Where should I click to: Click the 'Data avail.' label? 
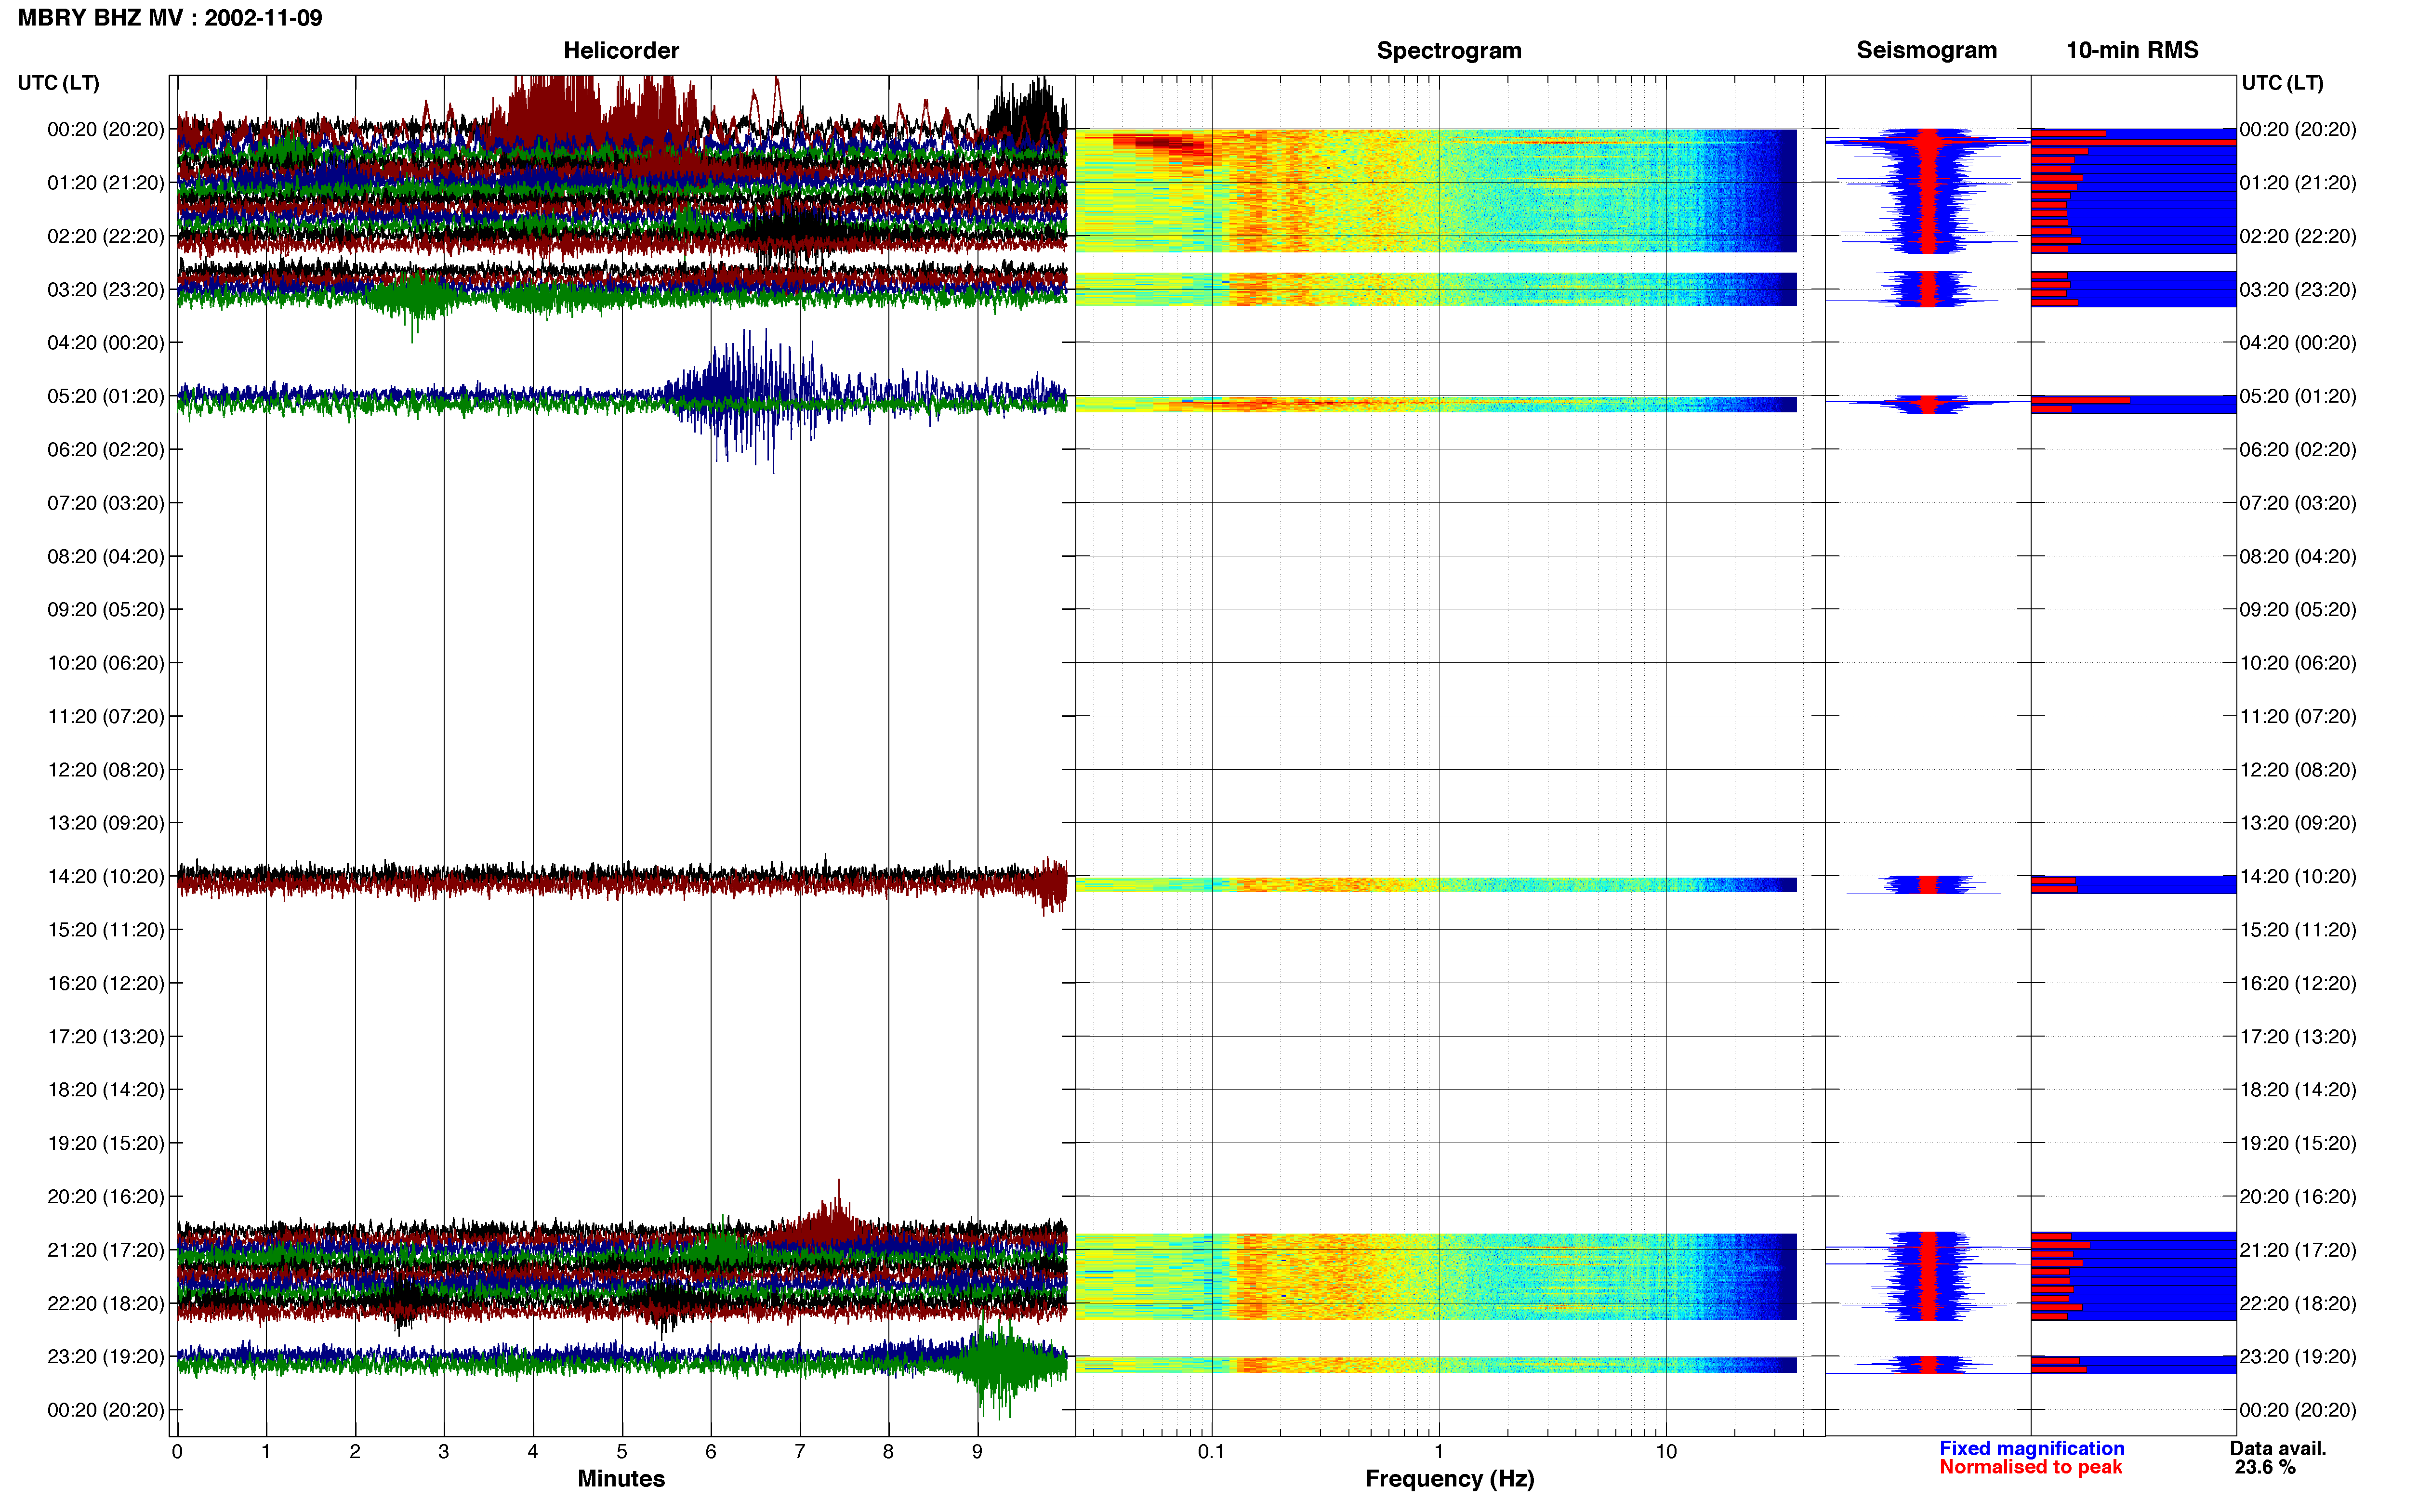2278,1448
